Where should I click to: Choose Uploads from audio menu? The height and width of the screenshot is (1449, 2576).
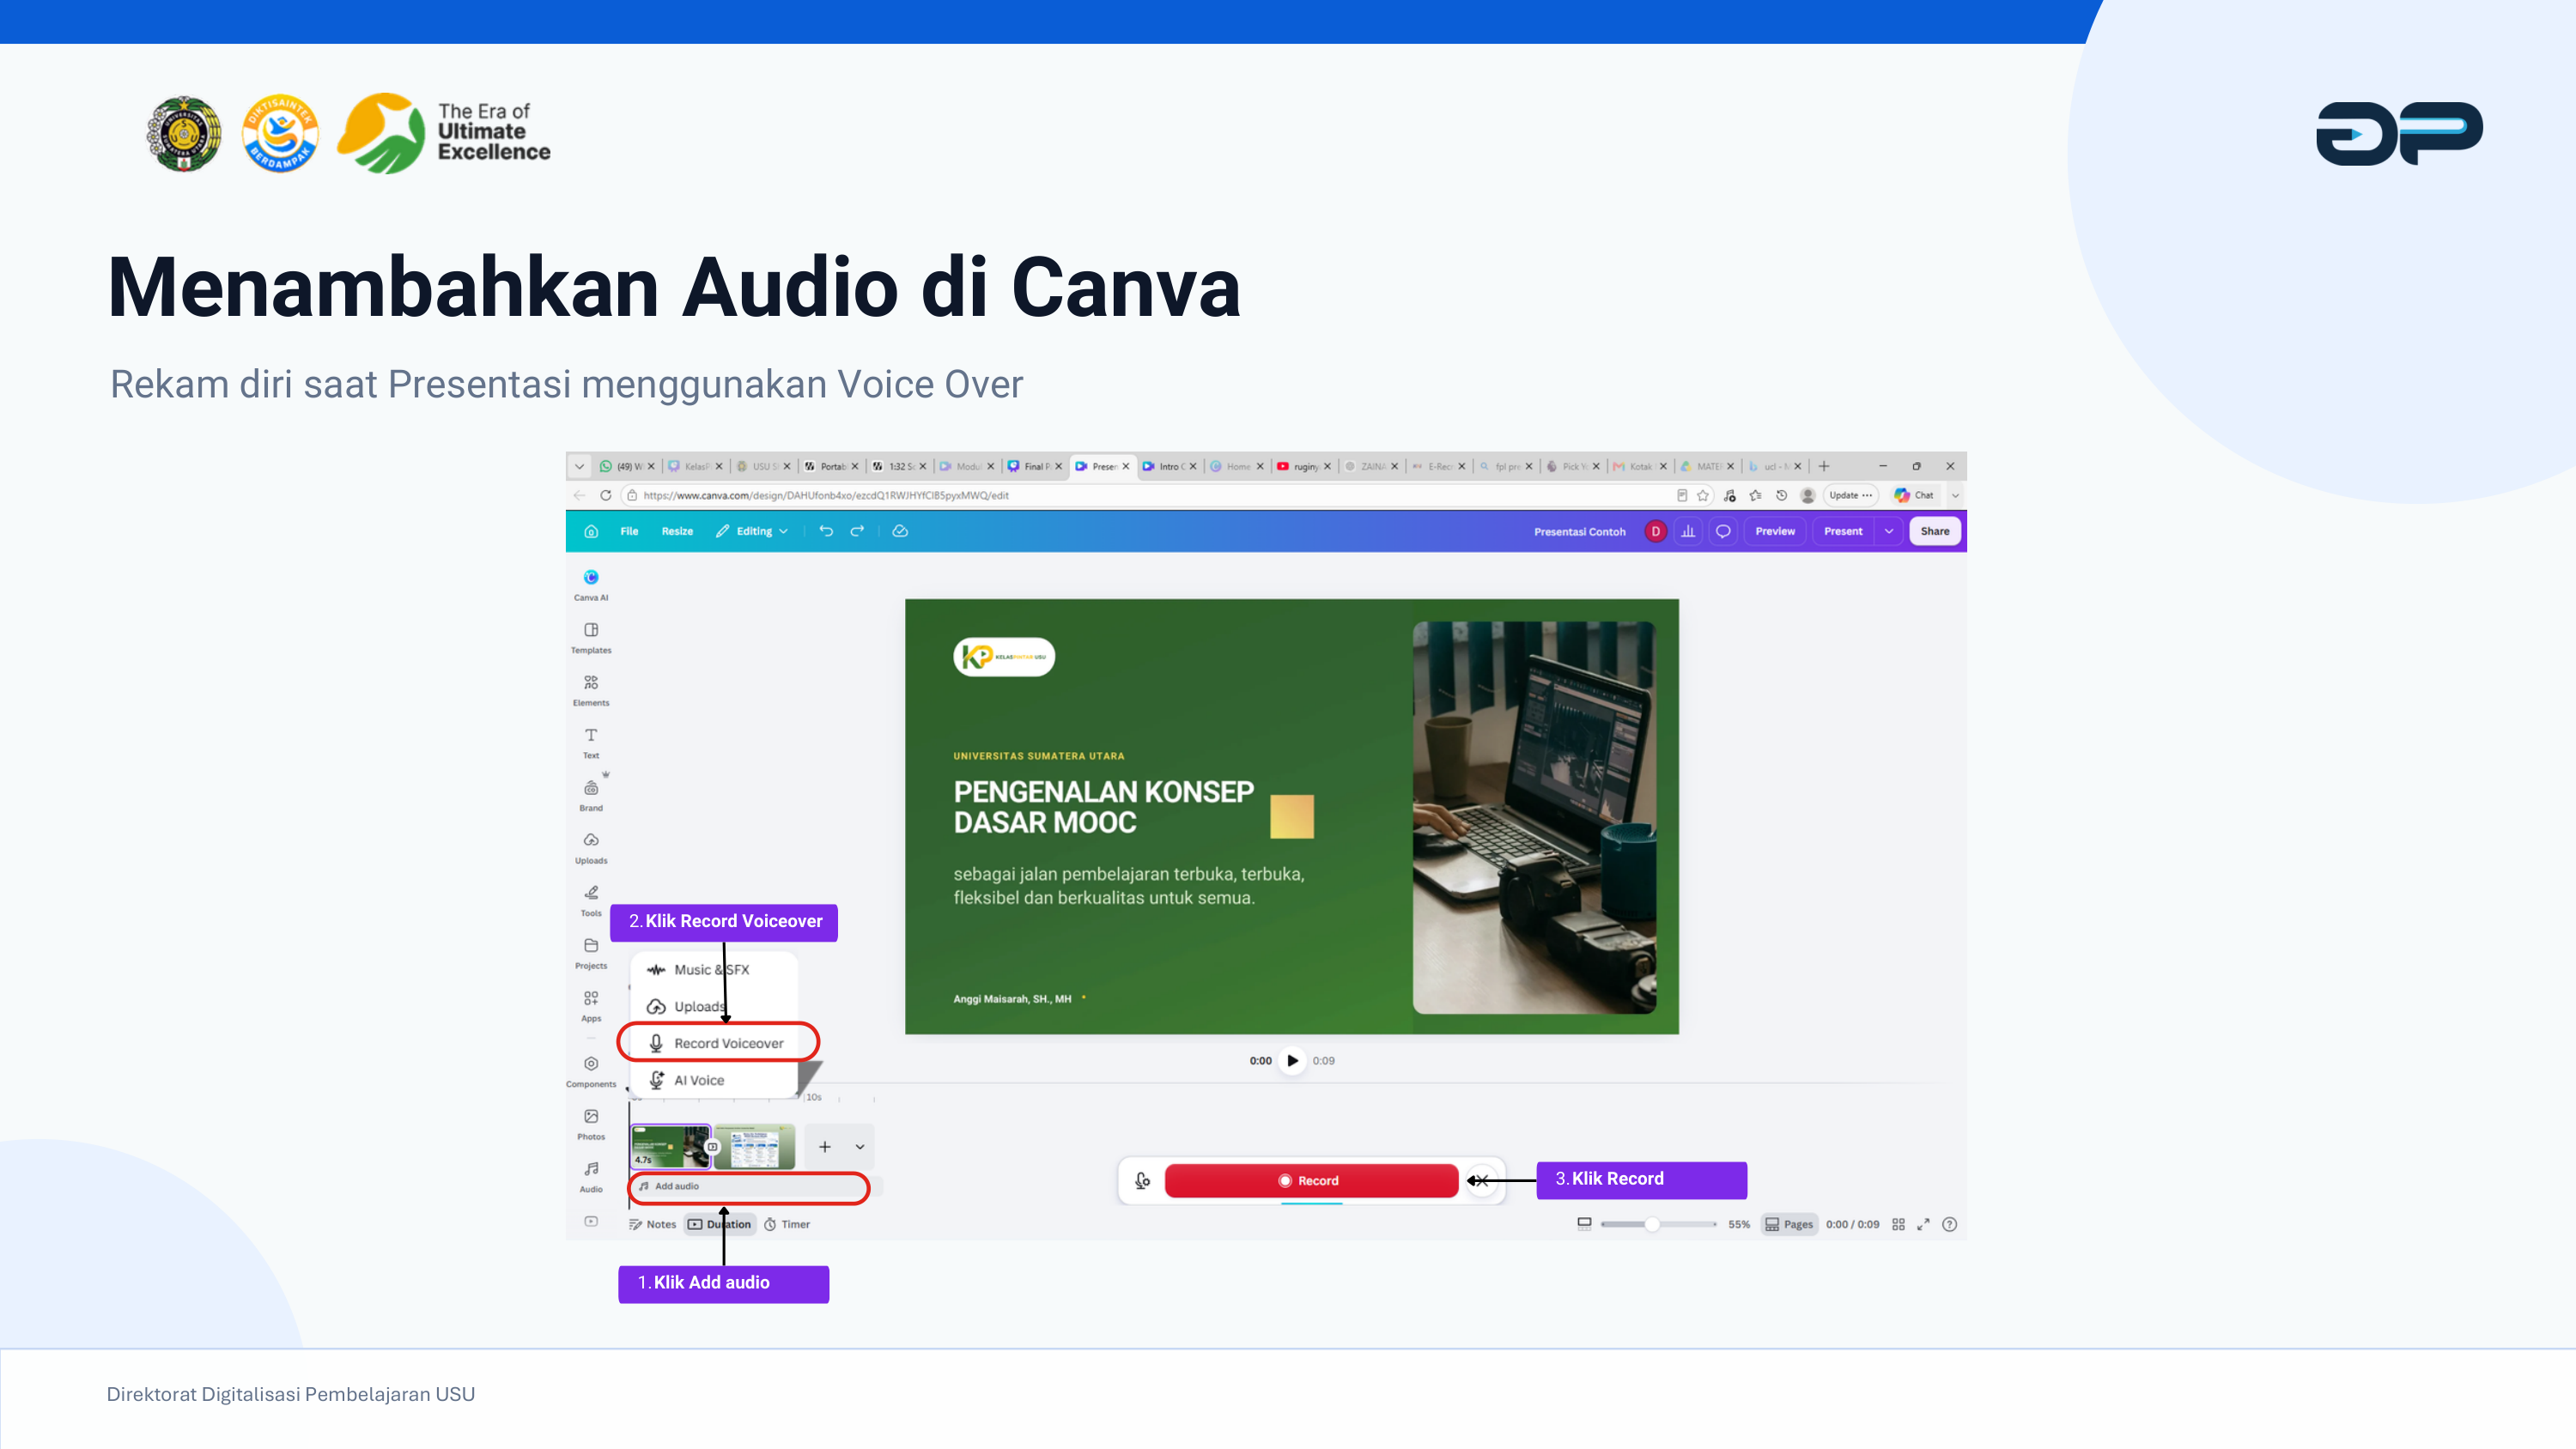click(713, 1006)
